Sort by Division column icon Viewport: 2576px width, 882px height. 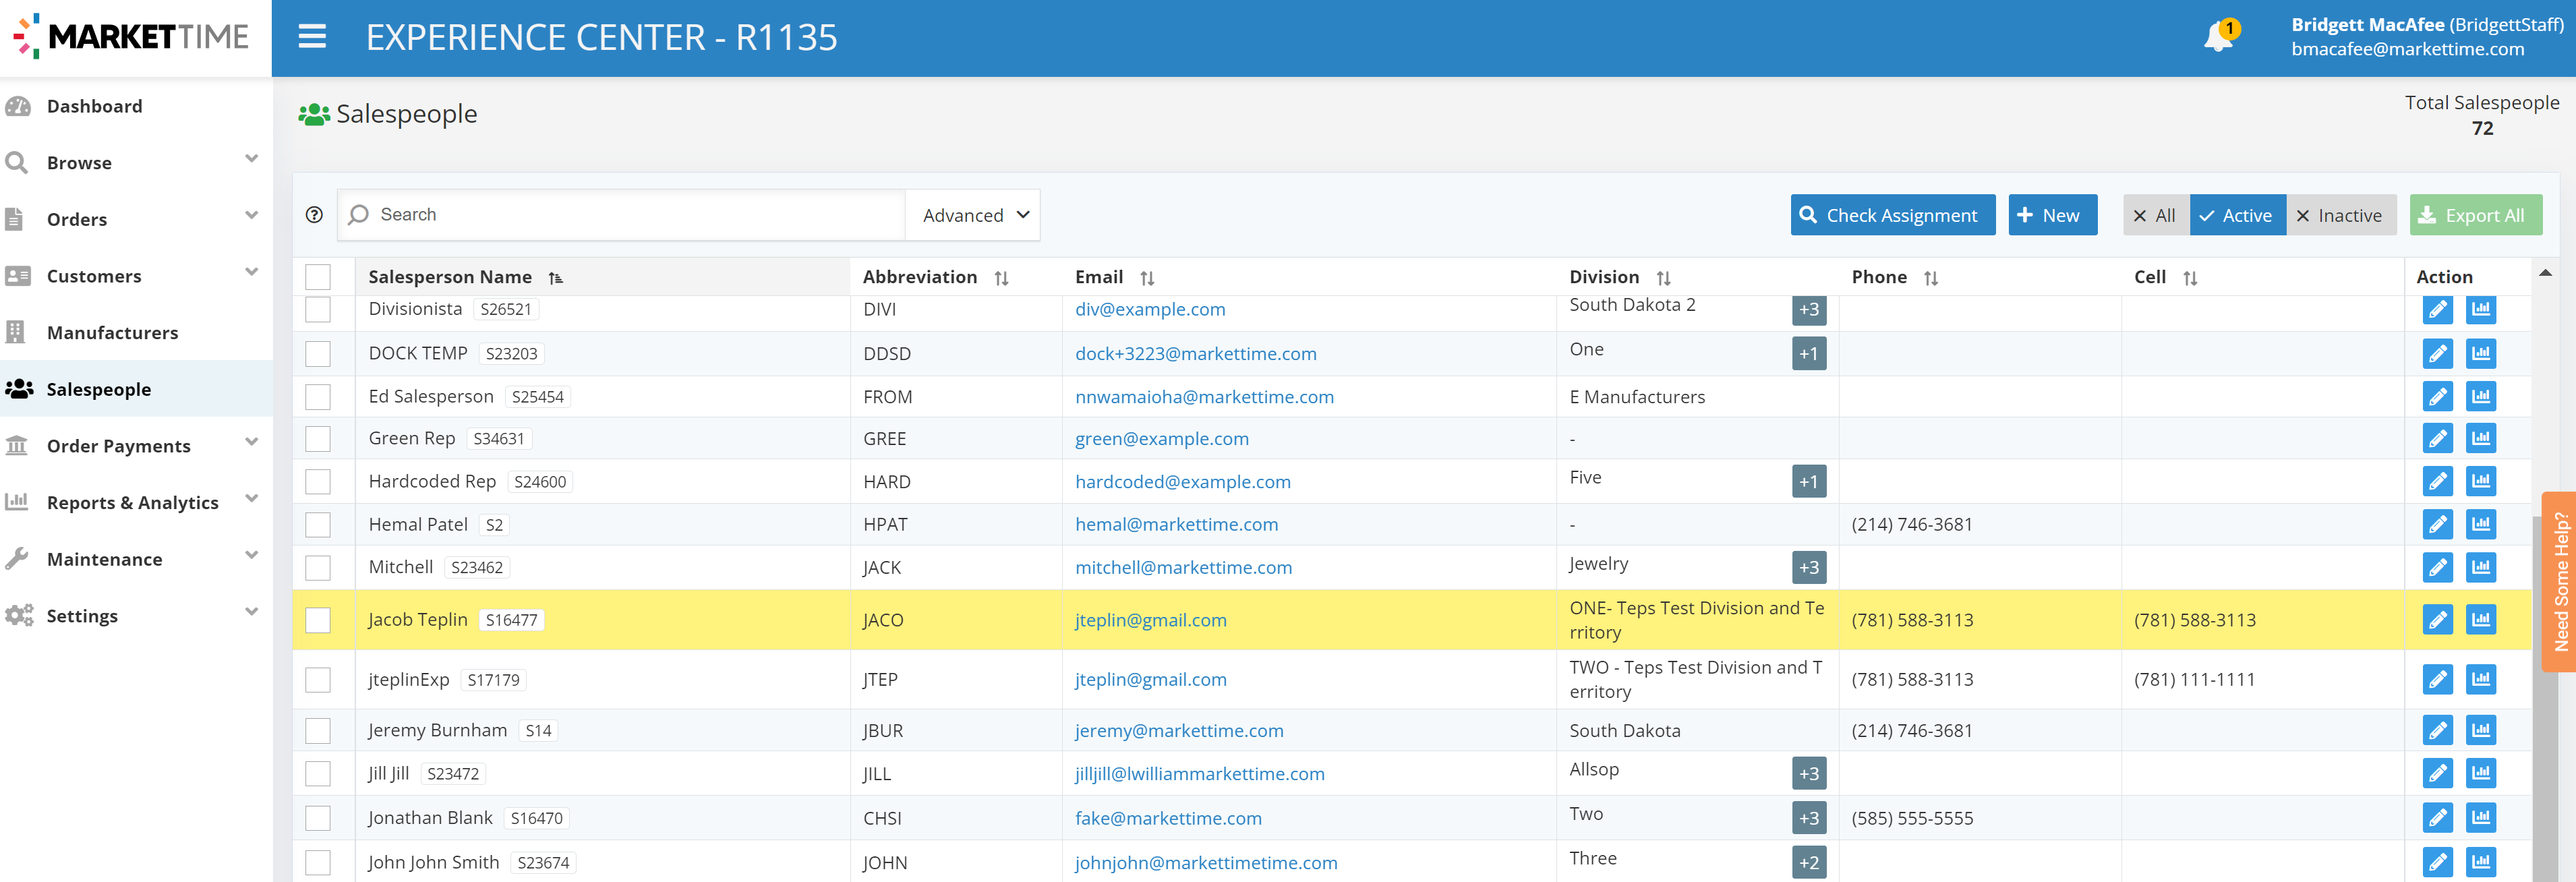(1663, 278)
